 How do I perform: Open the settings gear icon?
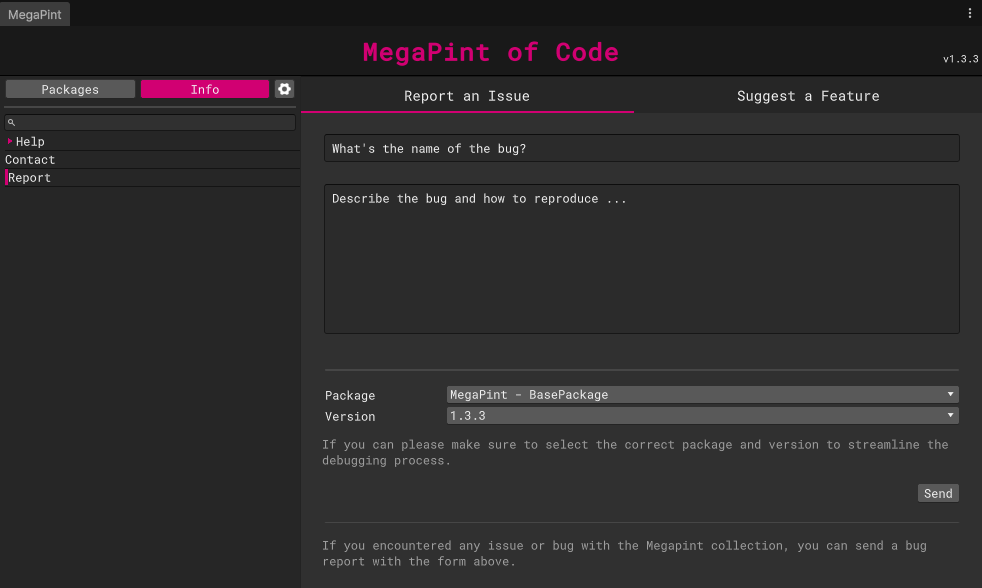pos(285,89)
